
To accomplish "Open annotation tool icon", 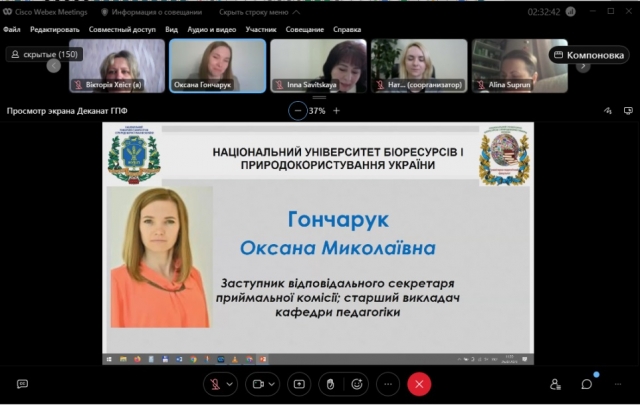I will (608, 111).
